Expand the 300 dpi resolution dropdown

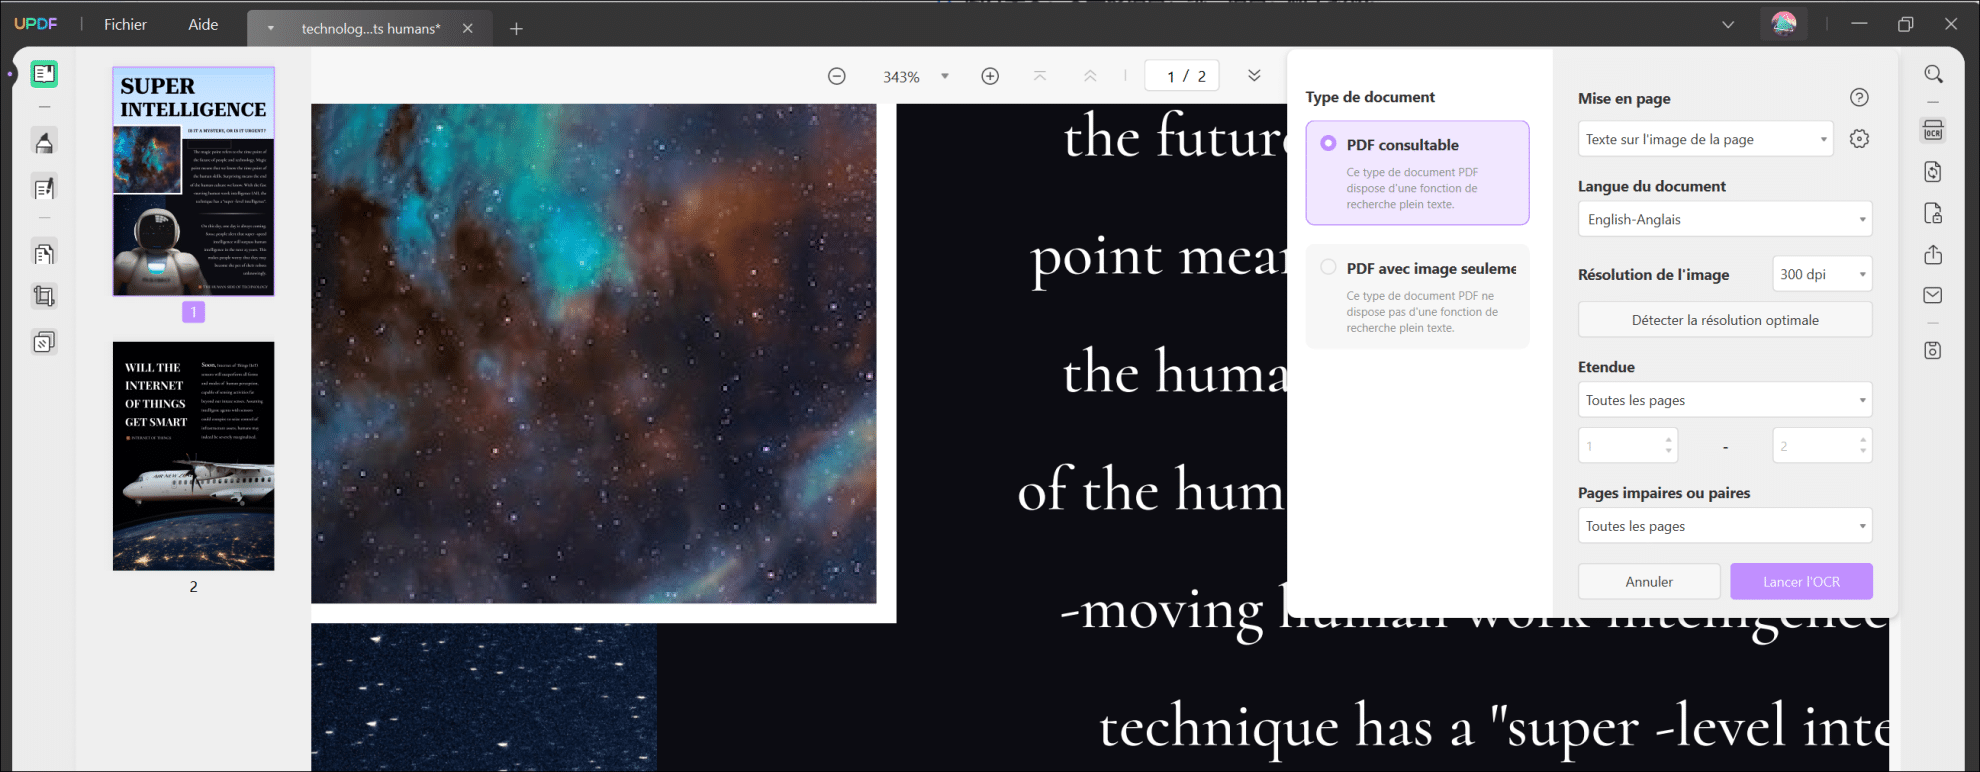tap(1821, 274)
